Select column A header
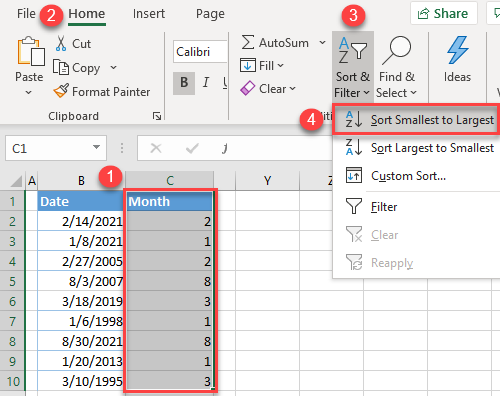 coord(32,181)
